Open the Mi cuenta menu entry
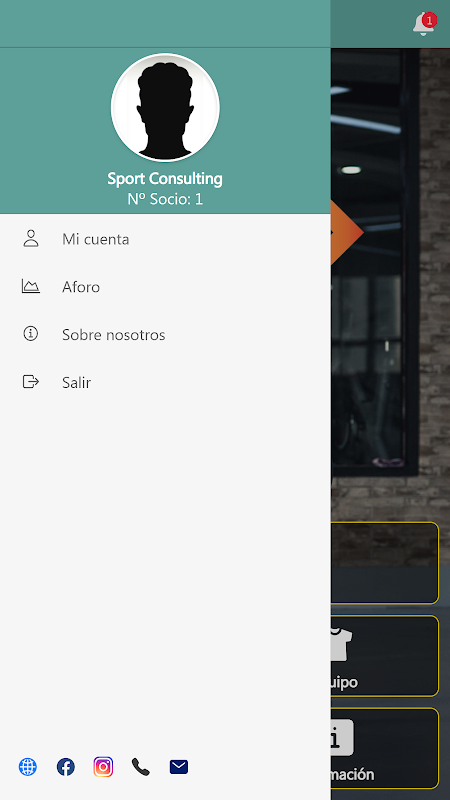The image size is (450, 800). [x=165, y=239]
